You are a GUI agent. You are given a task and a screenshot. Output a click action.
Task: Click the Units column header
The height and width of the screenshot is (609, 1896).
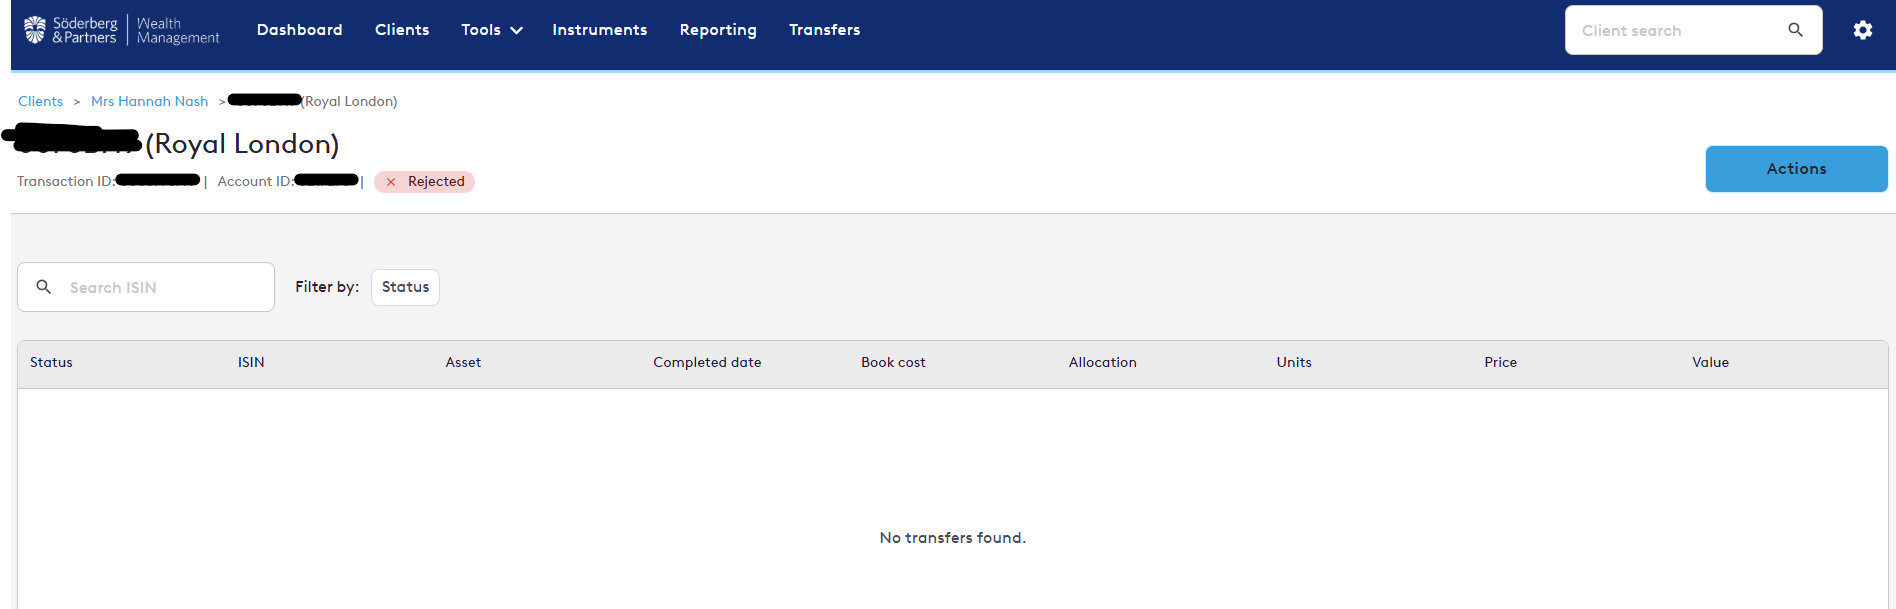click(1294, 362)
